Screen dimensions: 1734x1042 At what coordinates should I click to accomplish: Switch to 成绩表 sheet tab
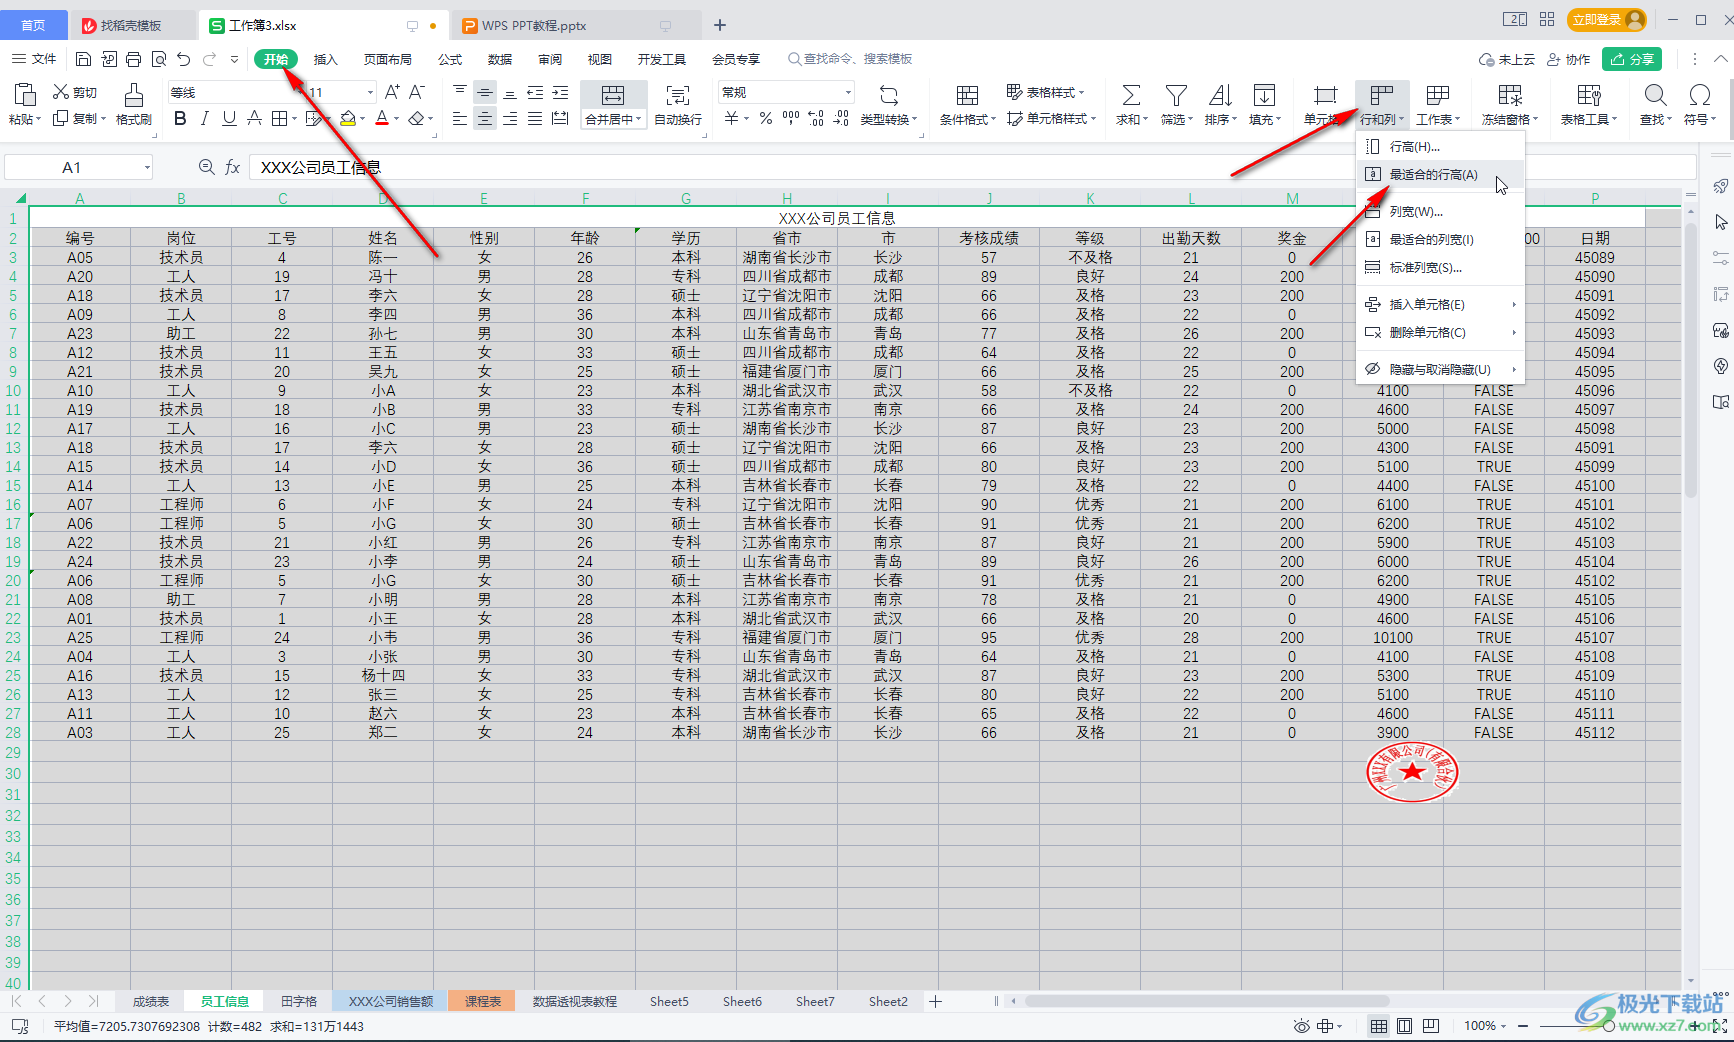[151, 1001]
